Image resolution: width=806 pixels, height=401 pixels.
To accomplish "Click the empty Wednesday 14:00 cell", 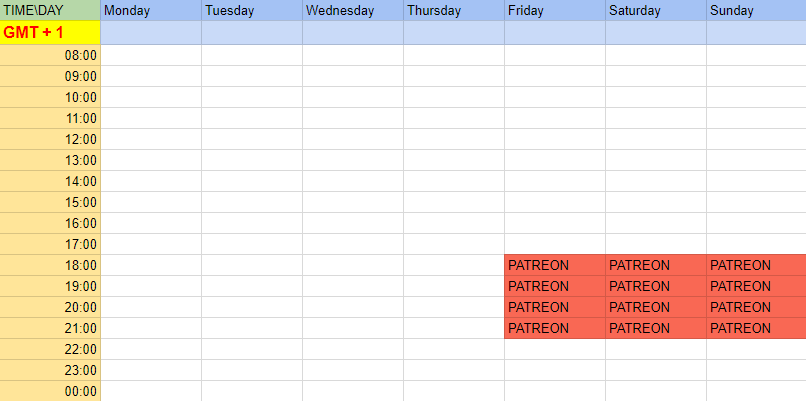I will click(x=353, y=181).
